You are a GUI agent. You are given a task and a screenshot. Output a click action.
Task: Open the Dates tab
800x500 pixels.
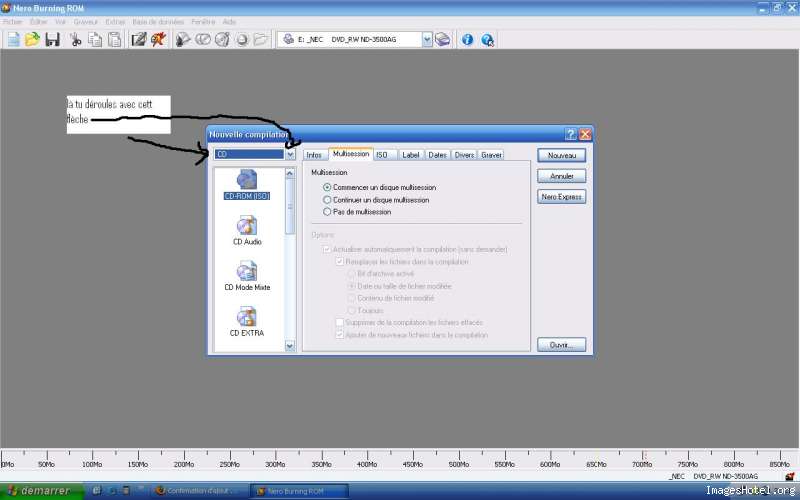point(437,155)
